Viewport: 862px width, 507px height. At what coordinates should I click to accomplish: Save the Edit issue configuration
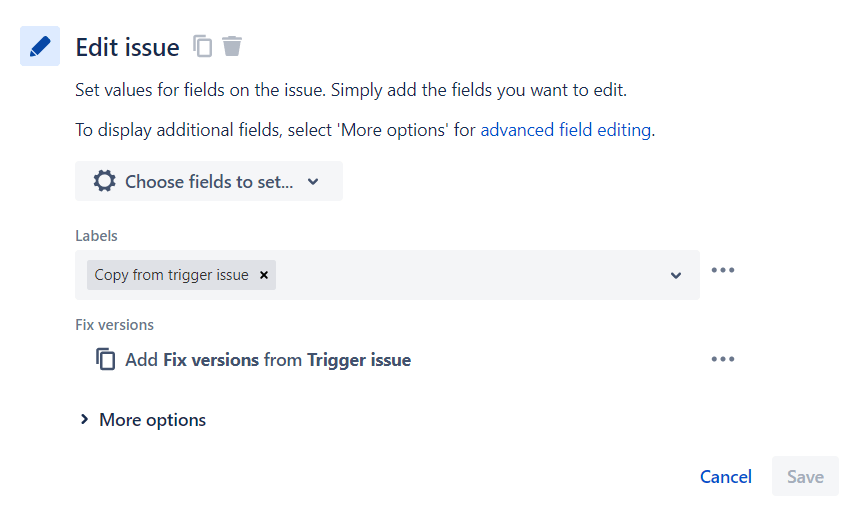click(x=805, y=476)
